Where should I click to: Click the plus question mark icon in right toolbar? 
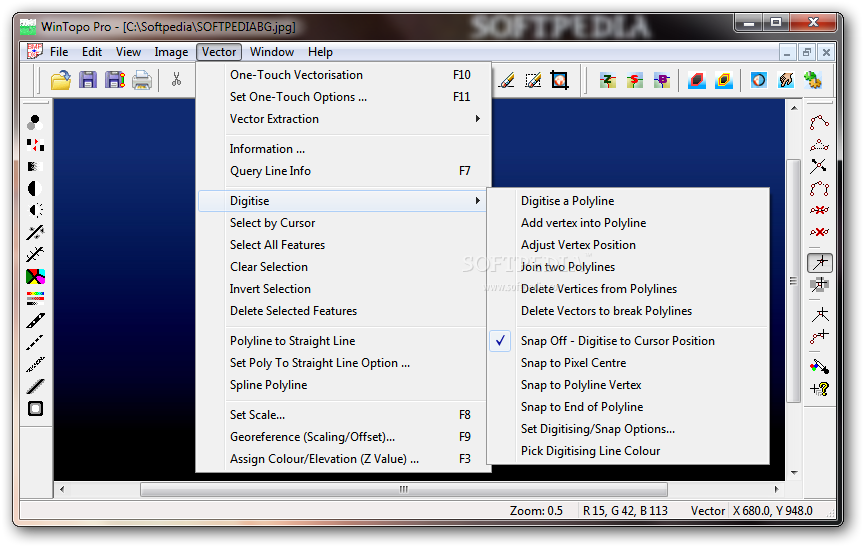tap(819, 389)
